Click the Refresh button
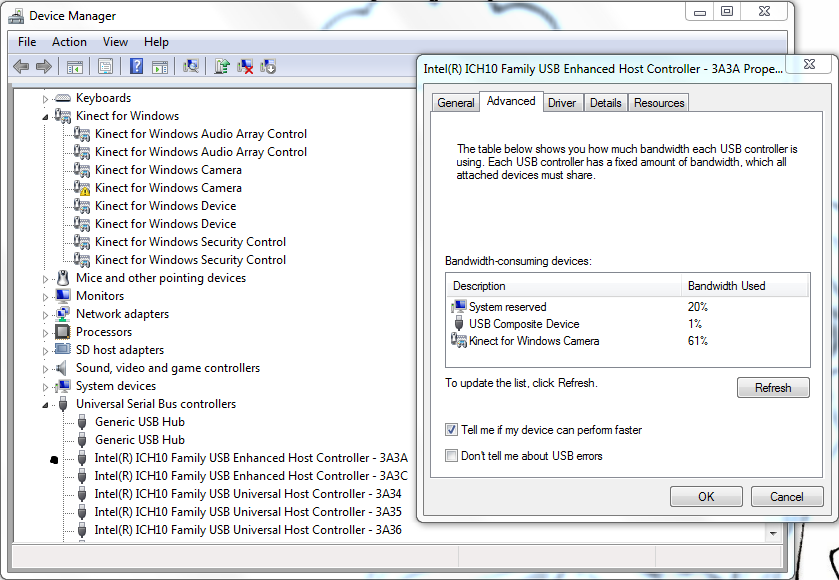Screen dimensions: 839x580 (773, 387)
